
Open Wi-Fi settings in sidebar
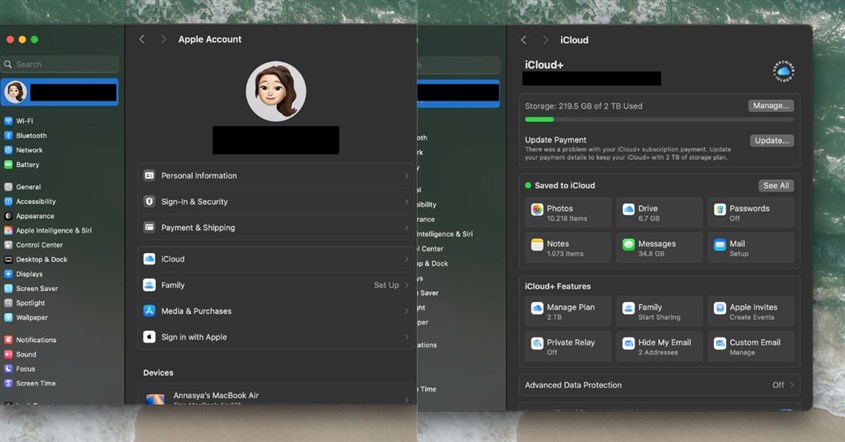tap(19, 121)
